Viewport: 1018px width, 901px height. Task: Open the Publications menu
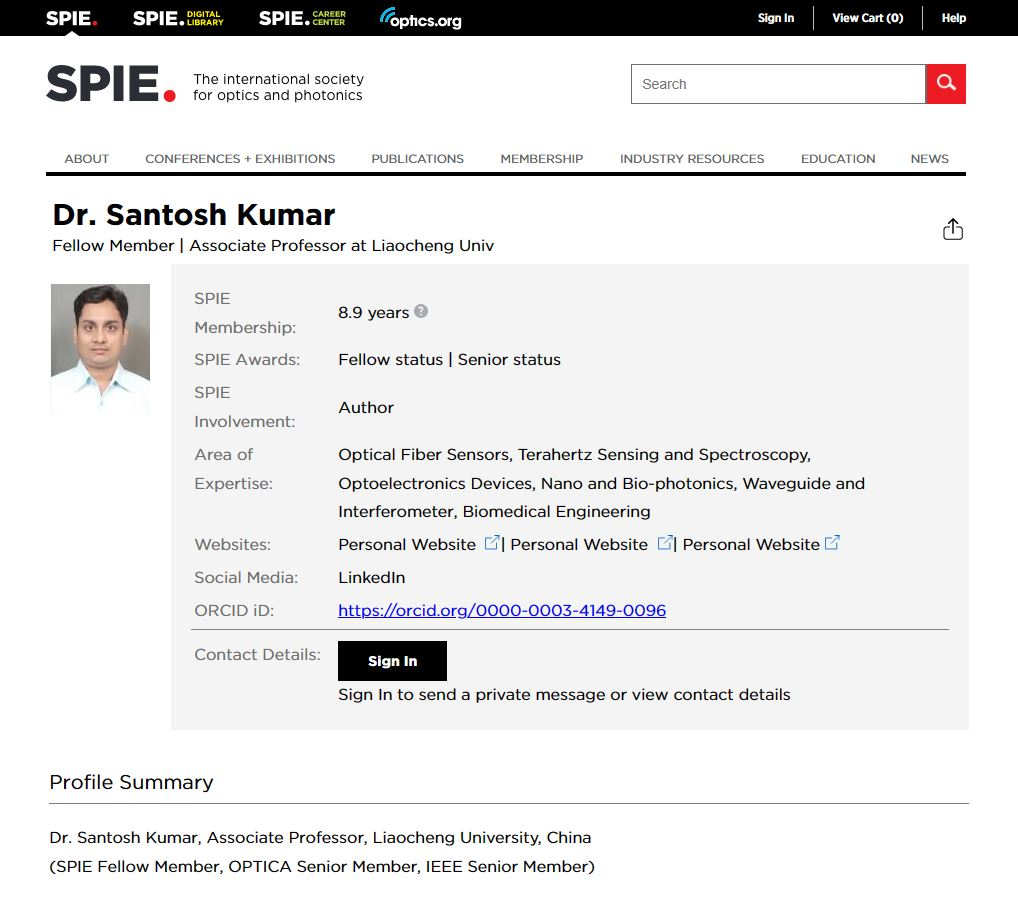click(x=417, y=159)
